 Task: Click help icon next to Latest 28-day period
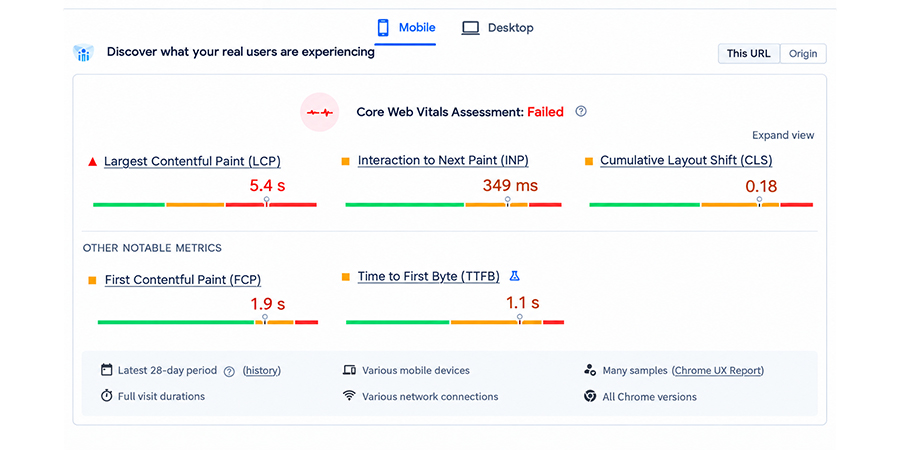pyautogui.click(x=229, y=371)
